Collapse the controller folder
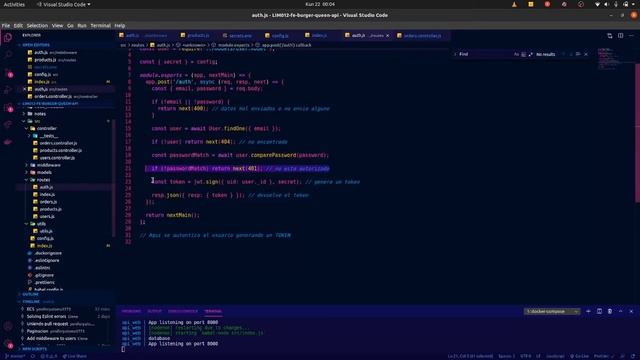This screenshot has height=360, width=640. [x=47, y=129]
